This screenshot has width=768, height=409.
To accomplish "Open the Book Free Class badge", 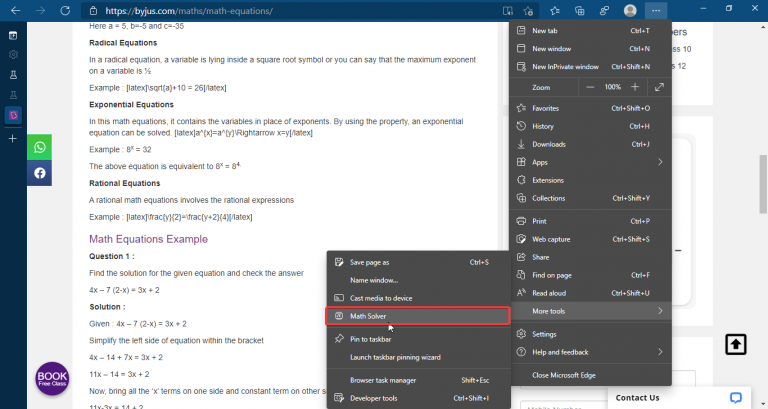I will (x=52, y=379).
